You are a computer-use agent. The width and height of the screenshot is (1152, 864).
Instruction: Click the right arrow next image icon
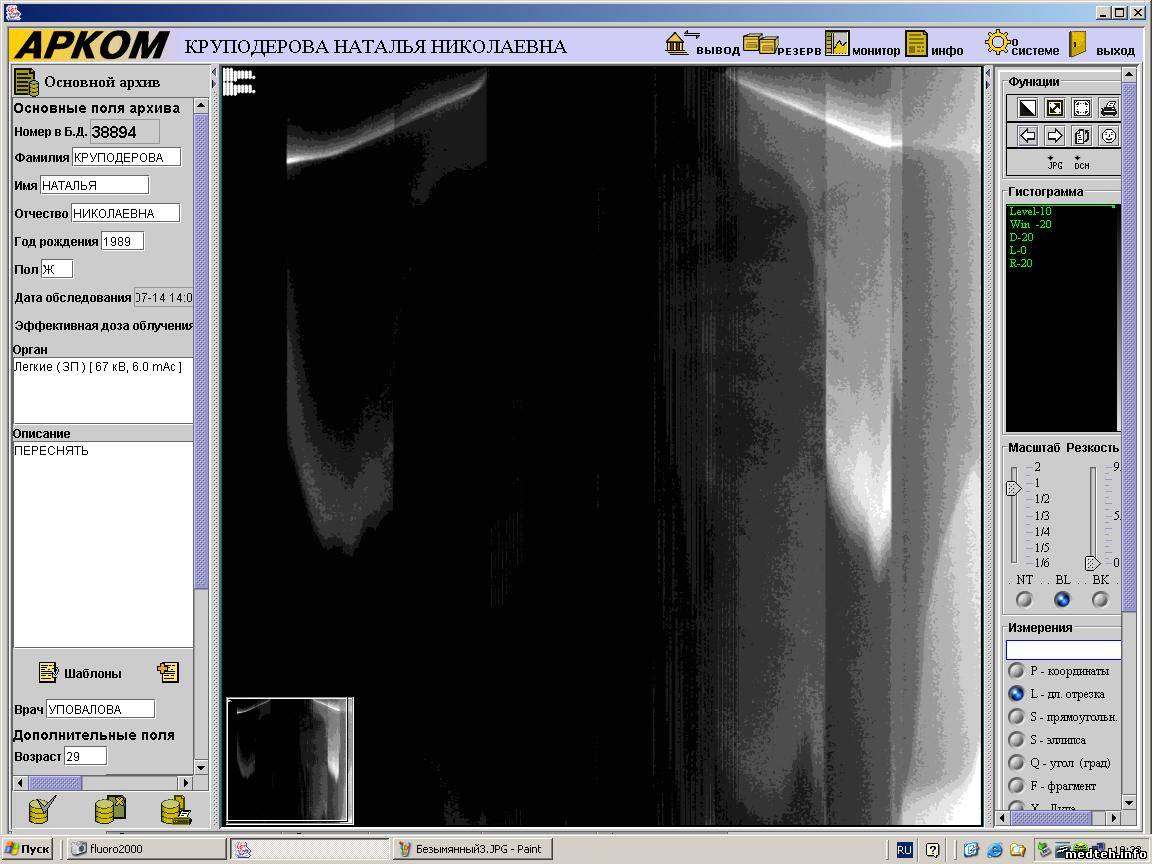[1054, 136]
